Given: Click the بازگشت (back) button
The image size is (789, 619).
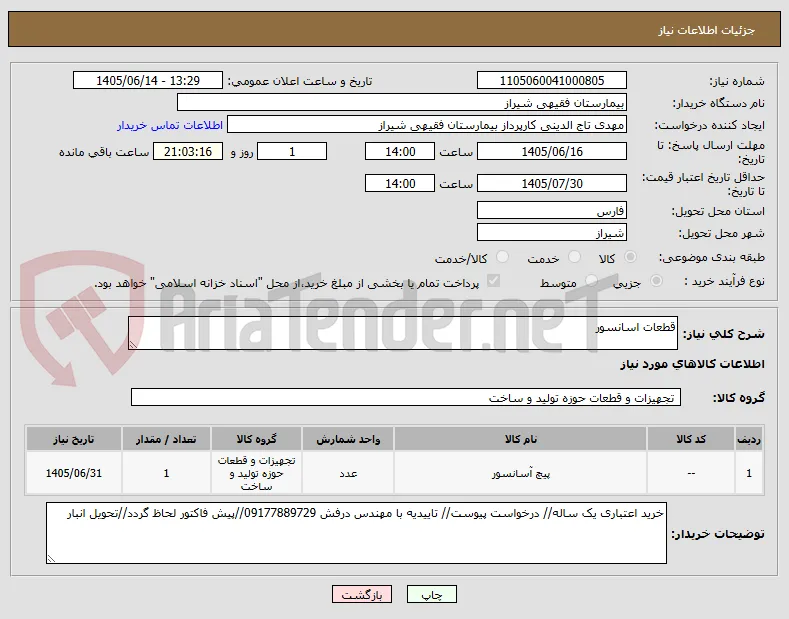Looking at the screenshot, I should pos(362,594).
